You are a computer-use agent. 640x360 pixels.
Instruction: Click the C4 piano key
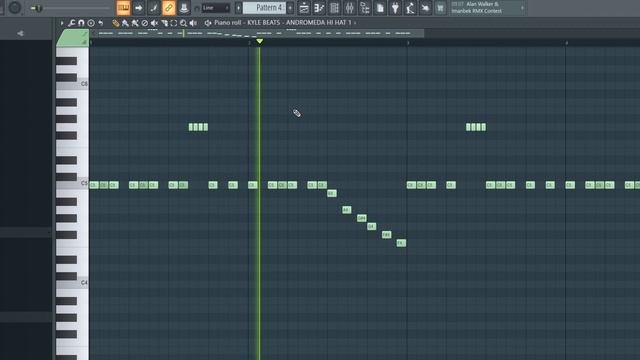pyautogui.click(x=72, y=282)
